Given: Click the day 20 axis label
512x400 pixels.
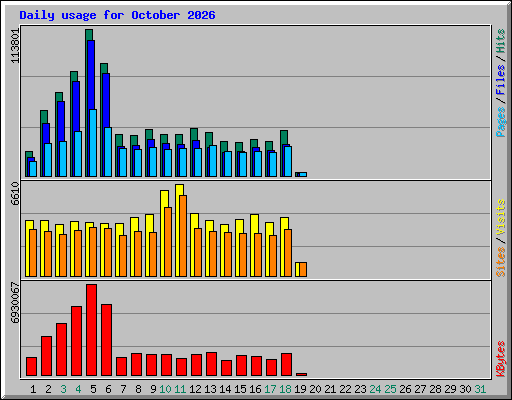Looking at the screenshot, I should point(315,389).
